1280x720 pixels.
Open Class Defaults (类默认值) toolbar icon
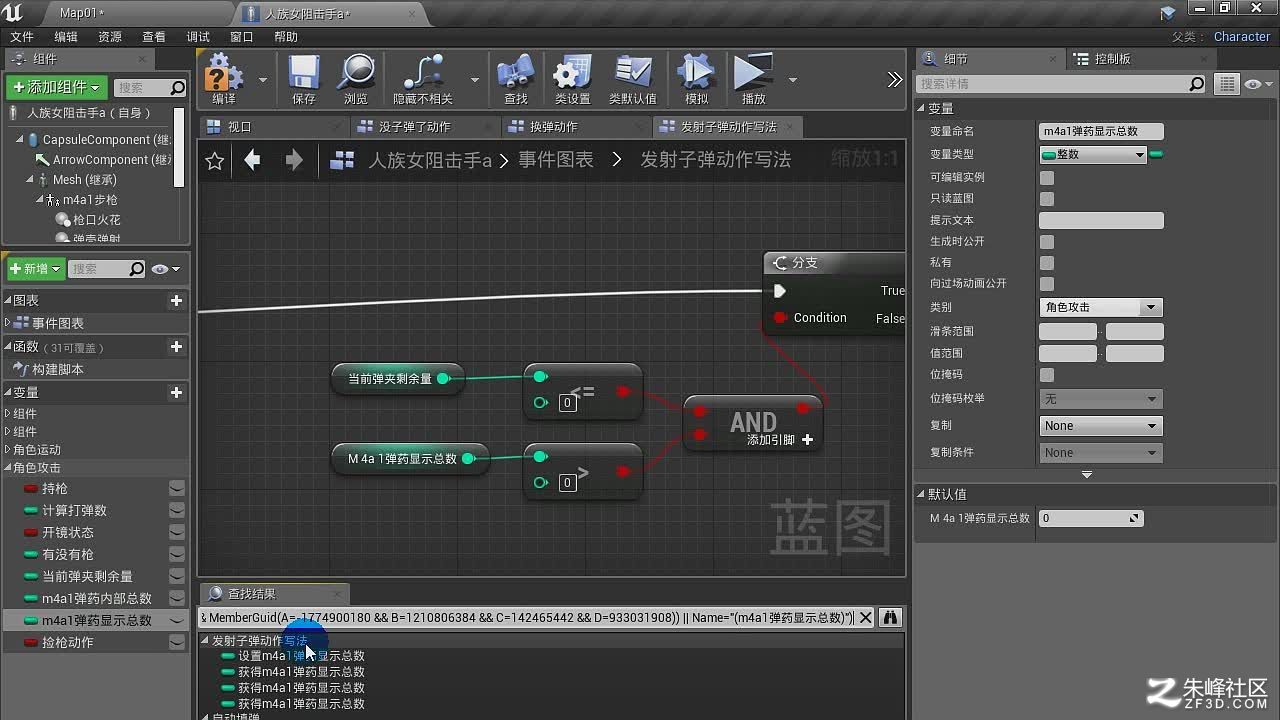pos(633,79)
